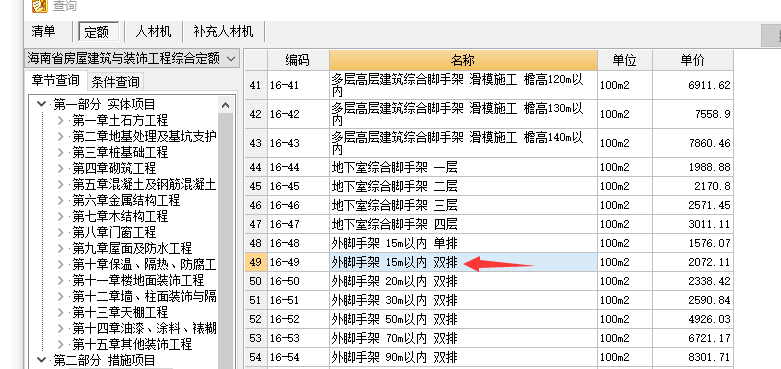This screenshot has height=369, width=781.
Task: Open the 人材机 tab
Action: tap(153, 32)
